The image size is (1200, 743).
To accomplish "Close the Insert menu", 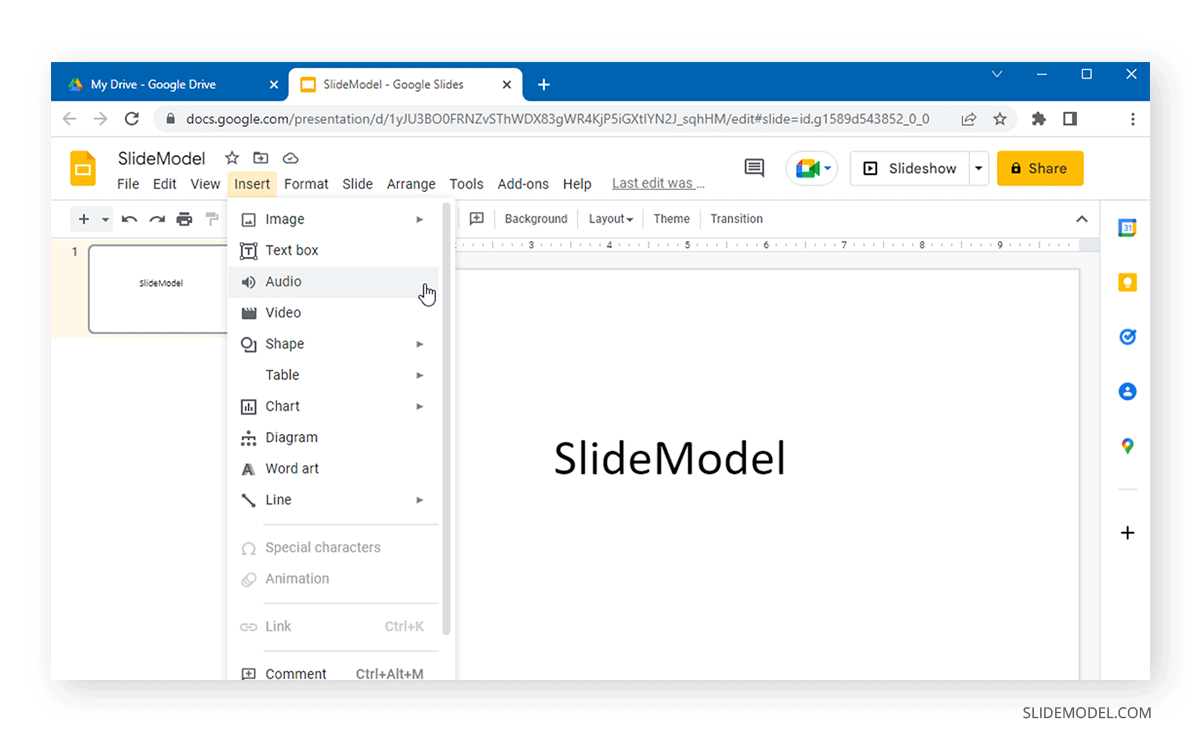I will (252, 184).
